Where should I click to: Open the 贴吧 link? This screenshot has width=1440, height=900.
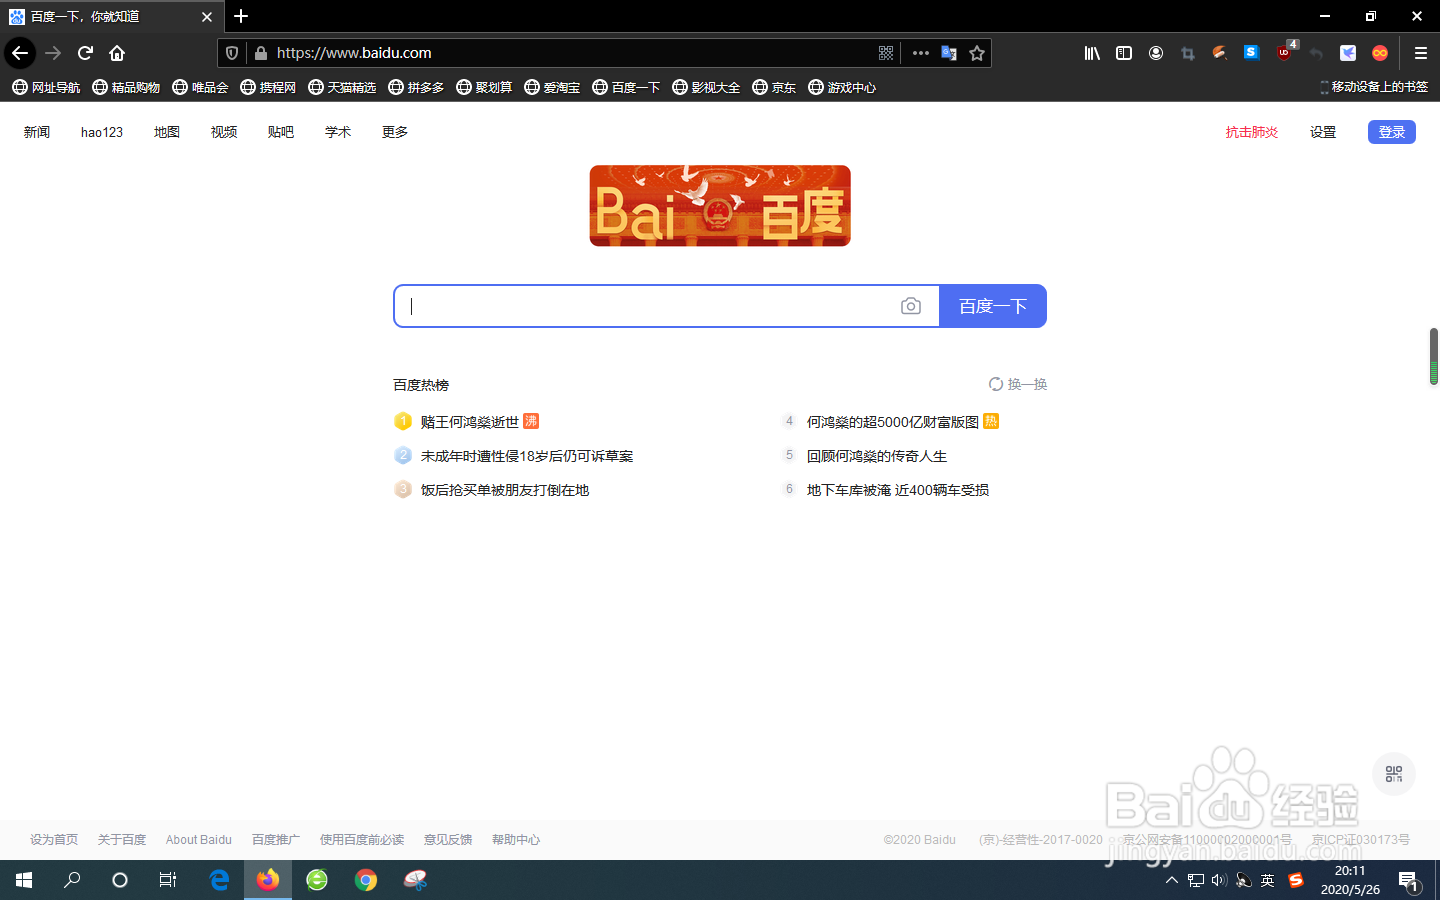pos(281,132)
